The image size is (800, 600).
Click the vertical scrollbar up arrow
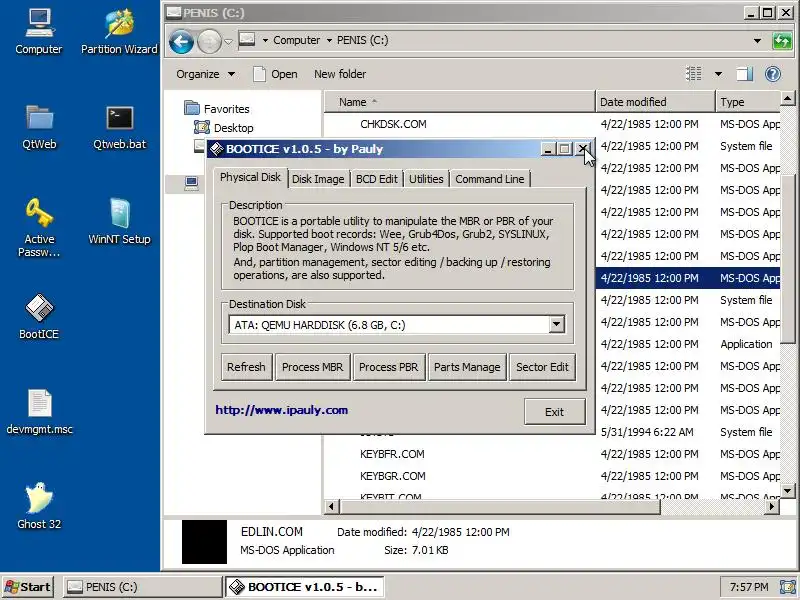point(787,98)
